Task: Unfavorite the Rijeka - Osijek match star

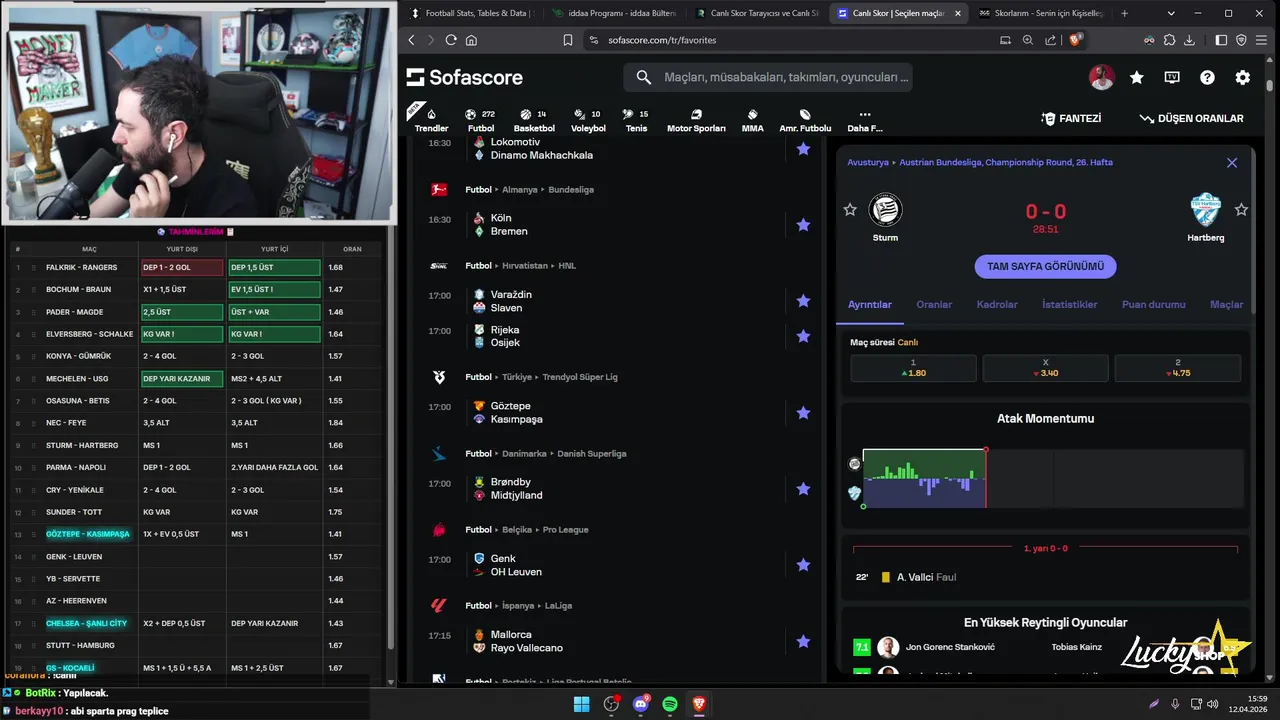Action: tap(803, 336)
